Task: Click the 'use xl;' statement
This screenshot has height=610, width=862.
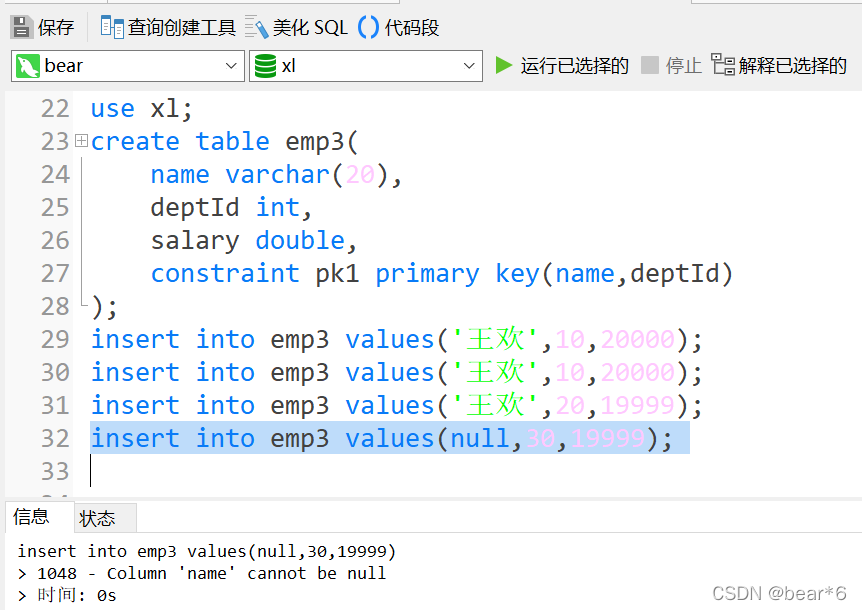Action: click(142, 109)
